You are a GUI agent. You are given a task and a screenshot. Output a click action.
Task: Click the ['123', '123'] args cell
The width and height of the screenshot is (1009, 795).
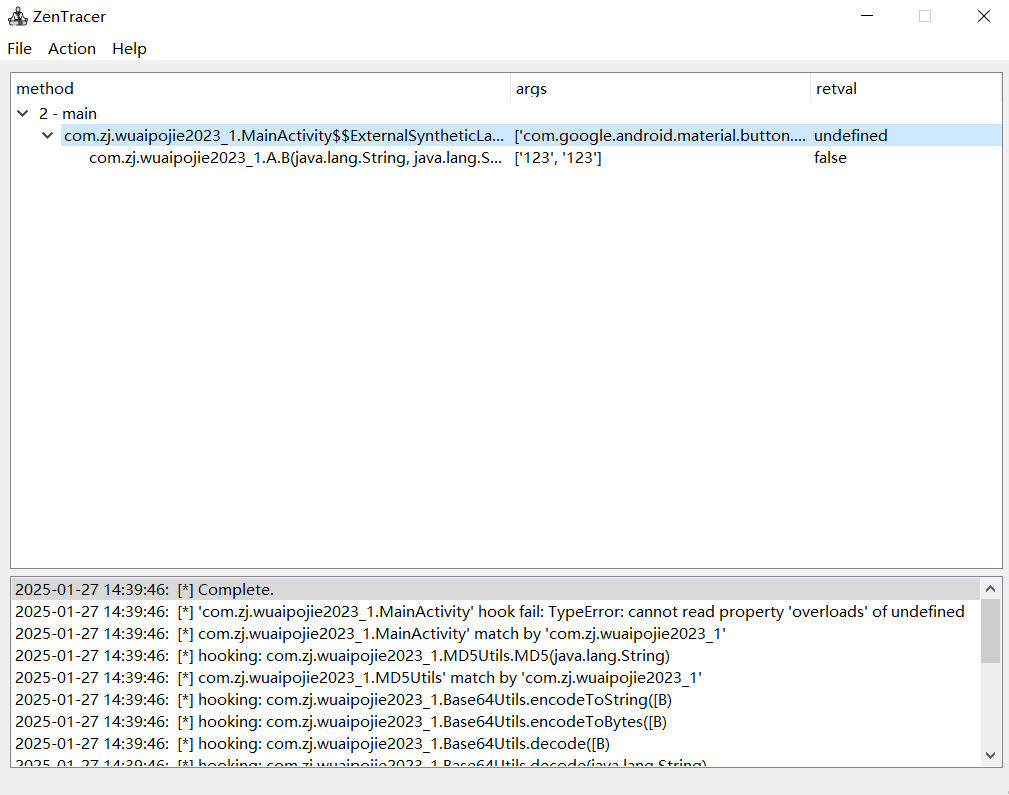(558, 158)
